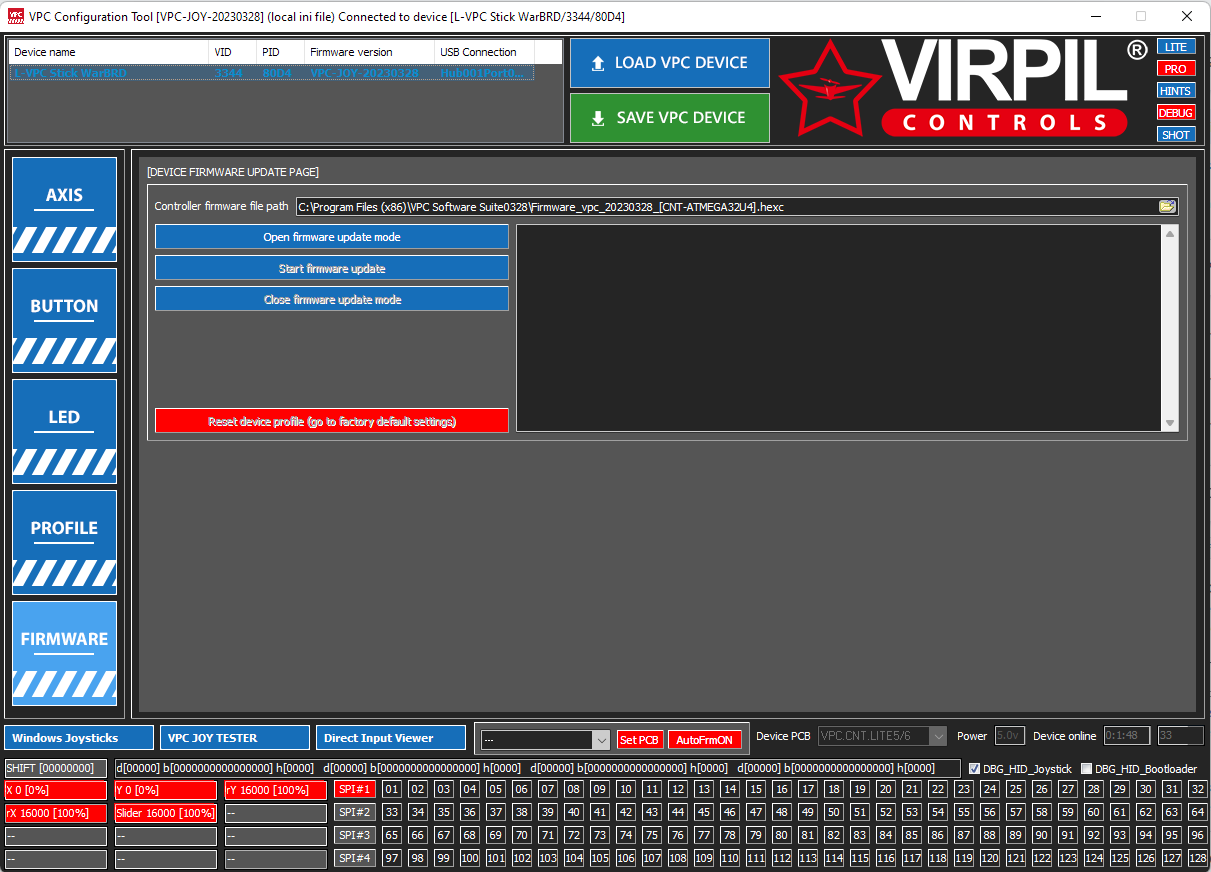Image resolution: width=1211 pixels, height=872 pixels.
Task: Select the L-VPC Stick WarBRD device row
Action: tap(271, 73)
